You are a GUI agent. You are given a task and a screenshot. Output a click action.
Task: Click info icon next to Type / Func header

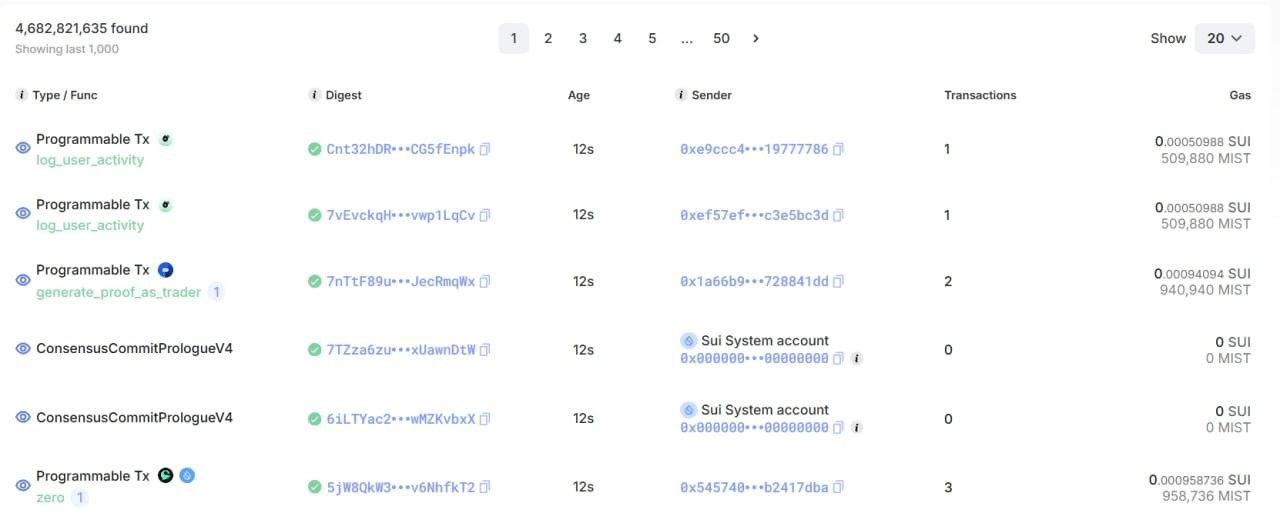click(x=22, y=95)
